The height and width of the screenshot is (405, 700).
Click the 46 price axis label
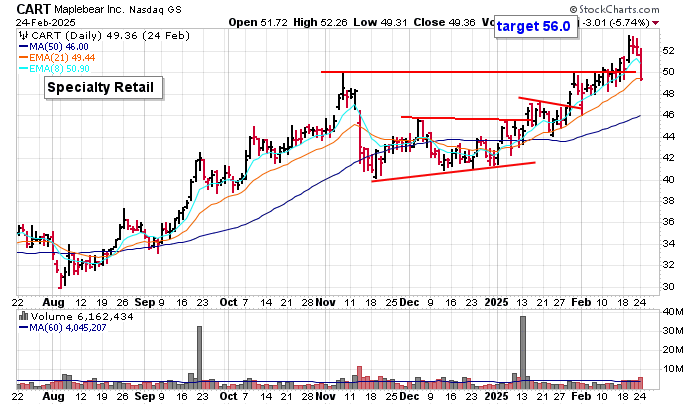(x=668, y=115)
